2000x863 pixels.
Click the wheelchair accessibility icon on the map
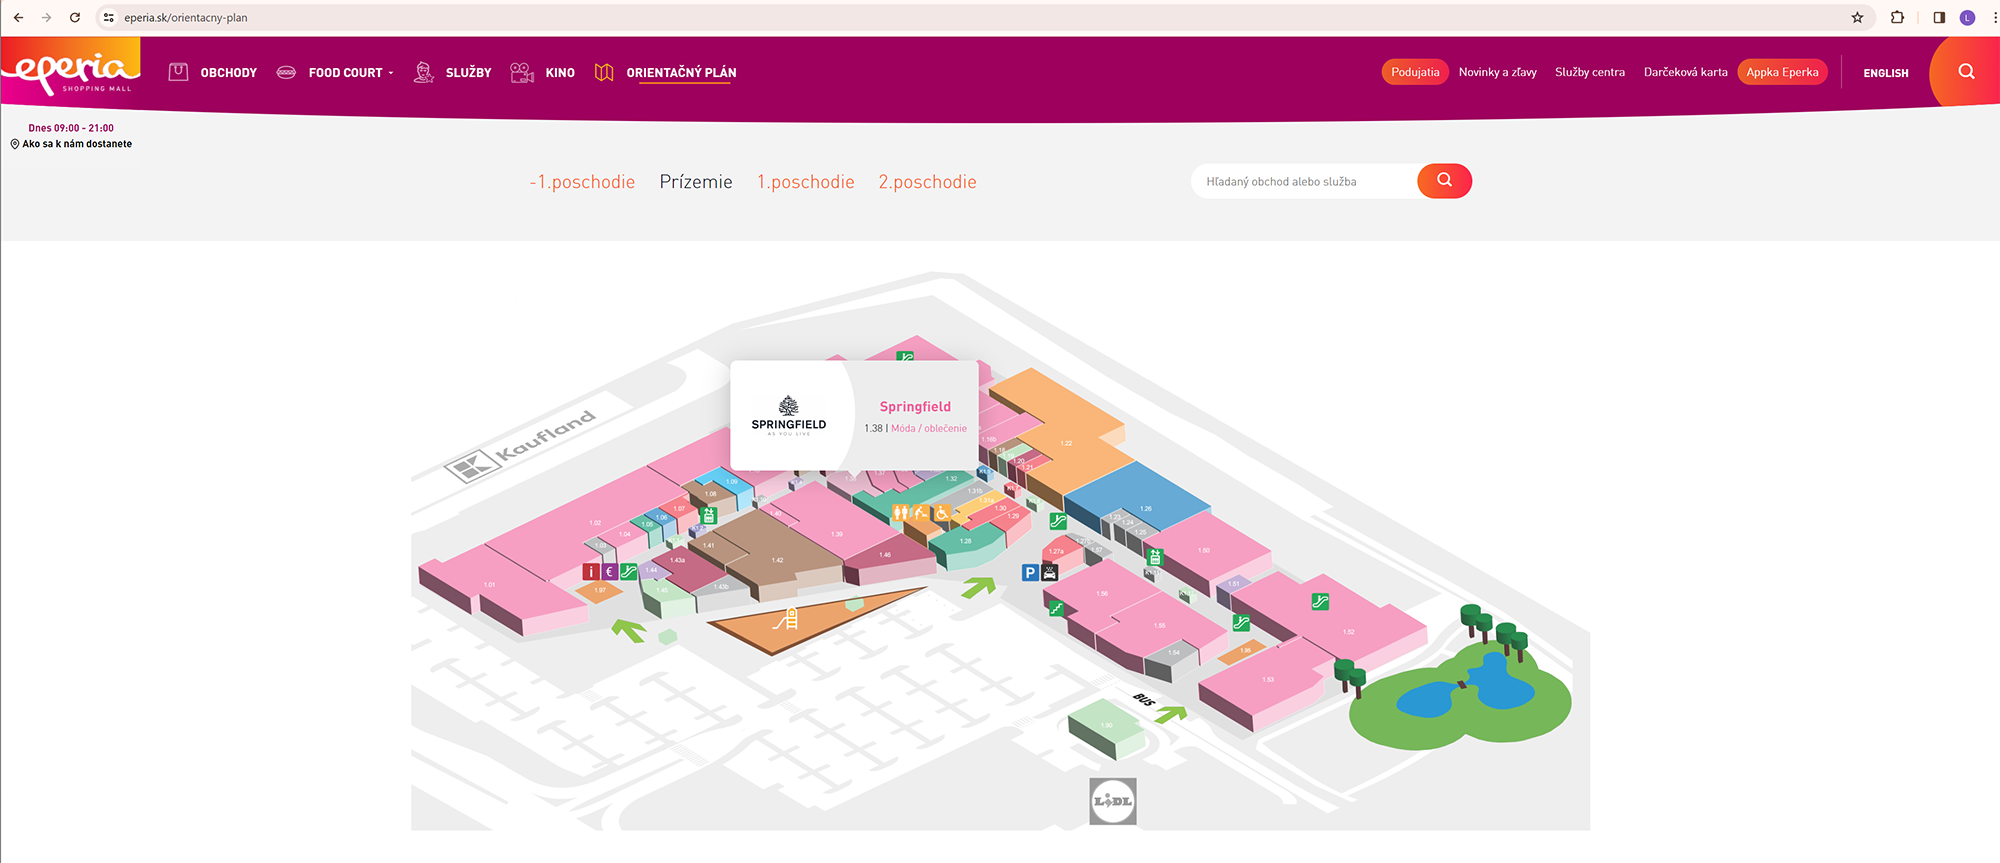[942, 514]
